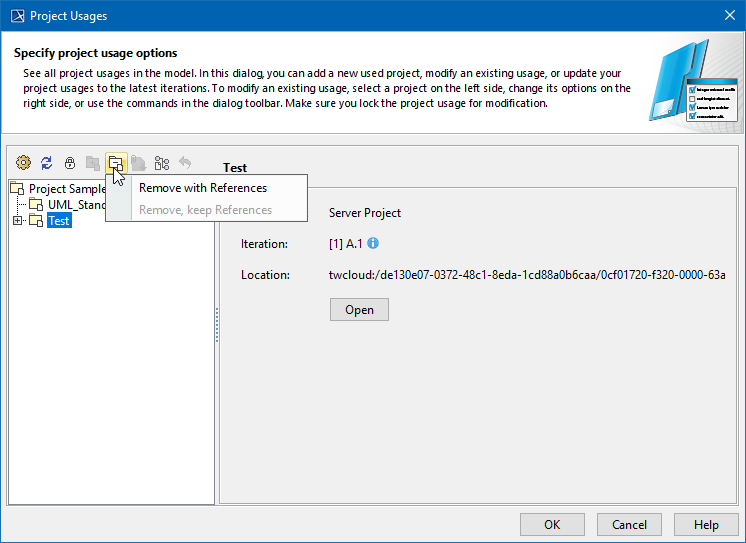Click the blue info icon beside Iteration

pos(373,243)
